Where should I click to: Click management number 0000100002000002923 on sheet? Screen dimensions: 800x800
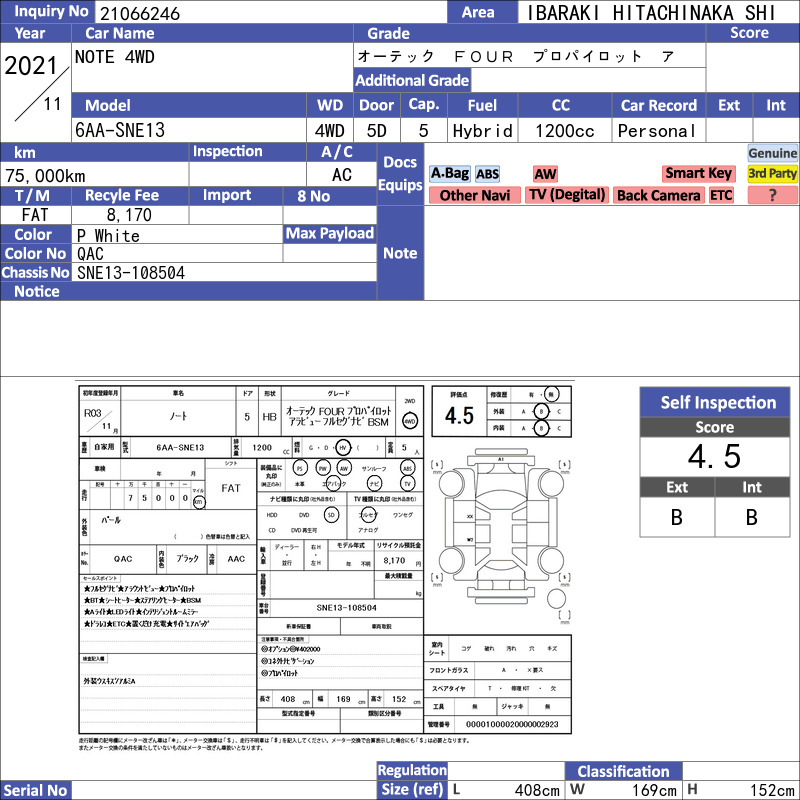pos(512,724)
